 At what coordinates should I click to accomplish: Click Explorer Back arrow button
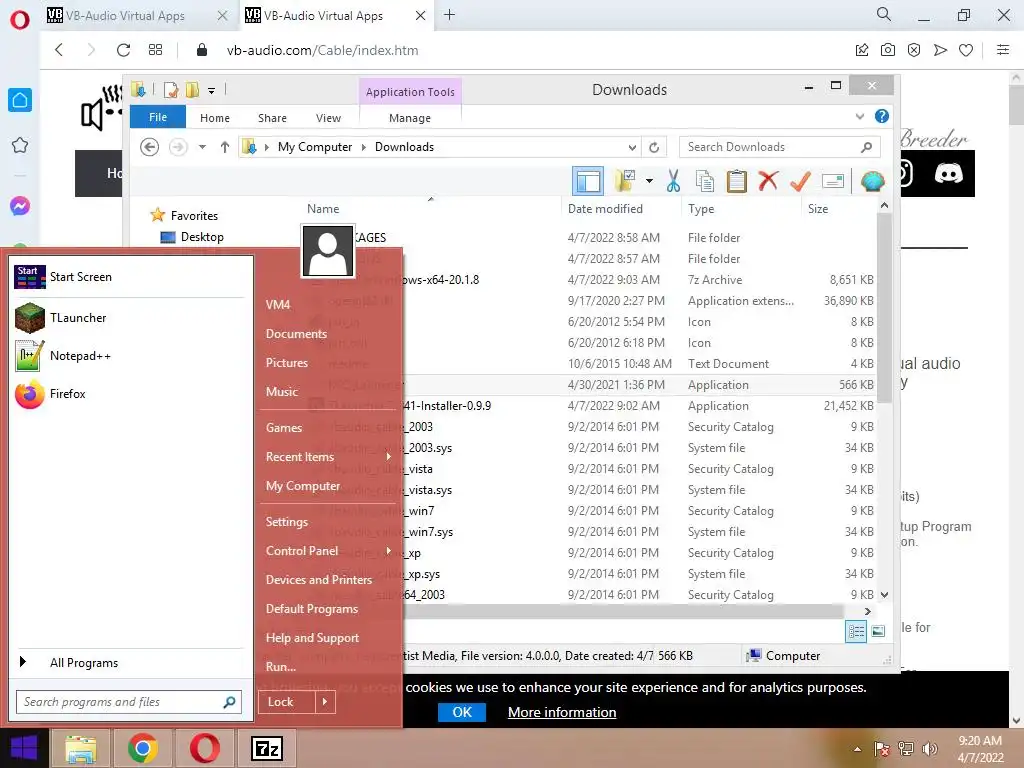pos(150,147)
